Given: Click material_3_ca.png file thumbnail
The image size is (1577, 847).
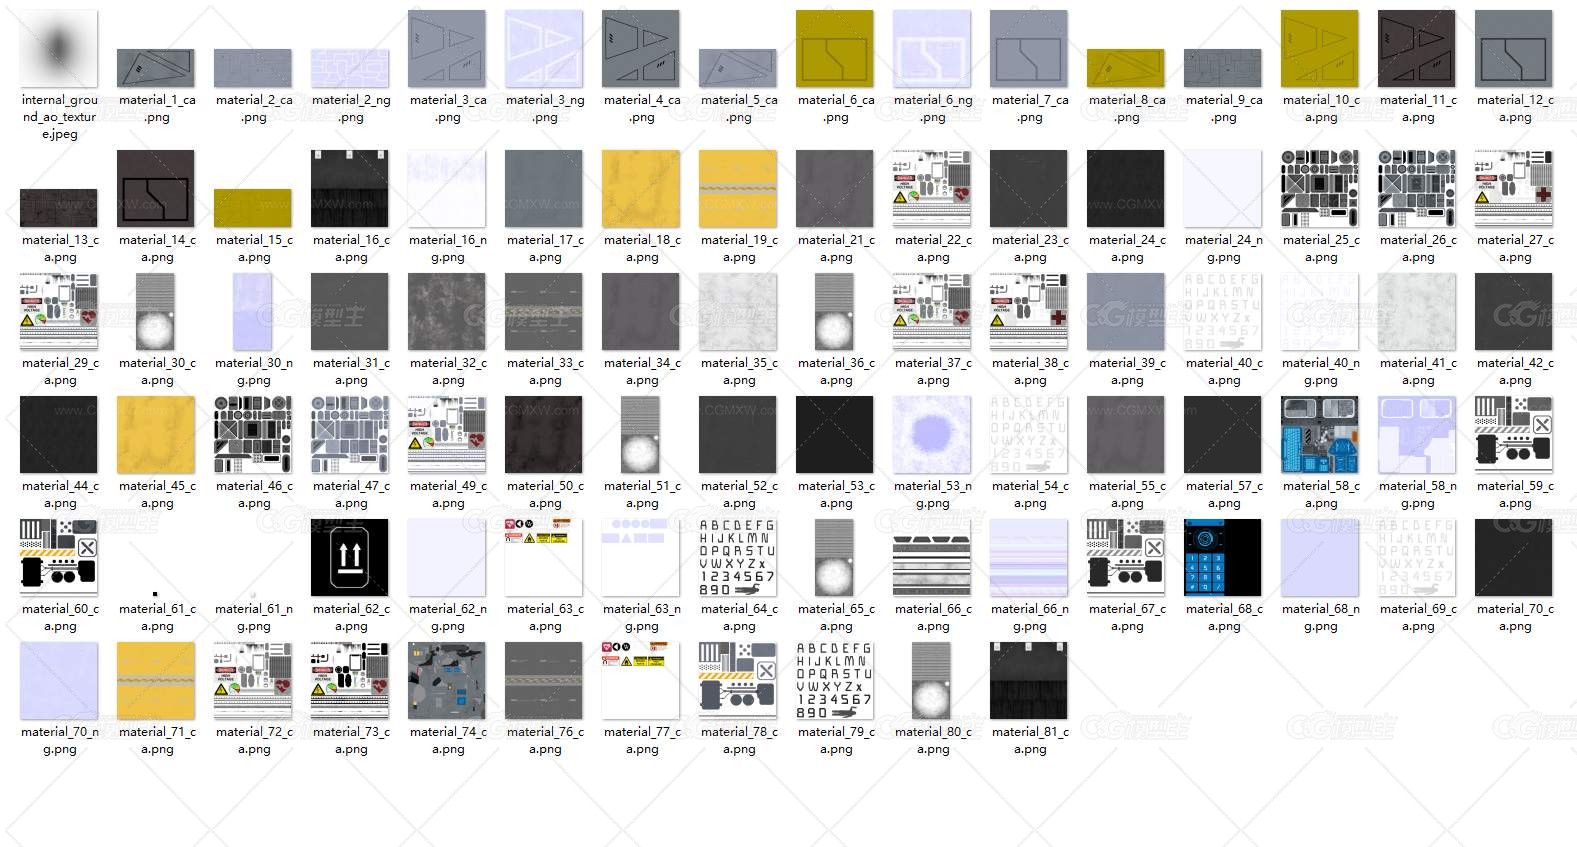Looking at the screenshot, I should coord(447,48).
